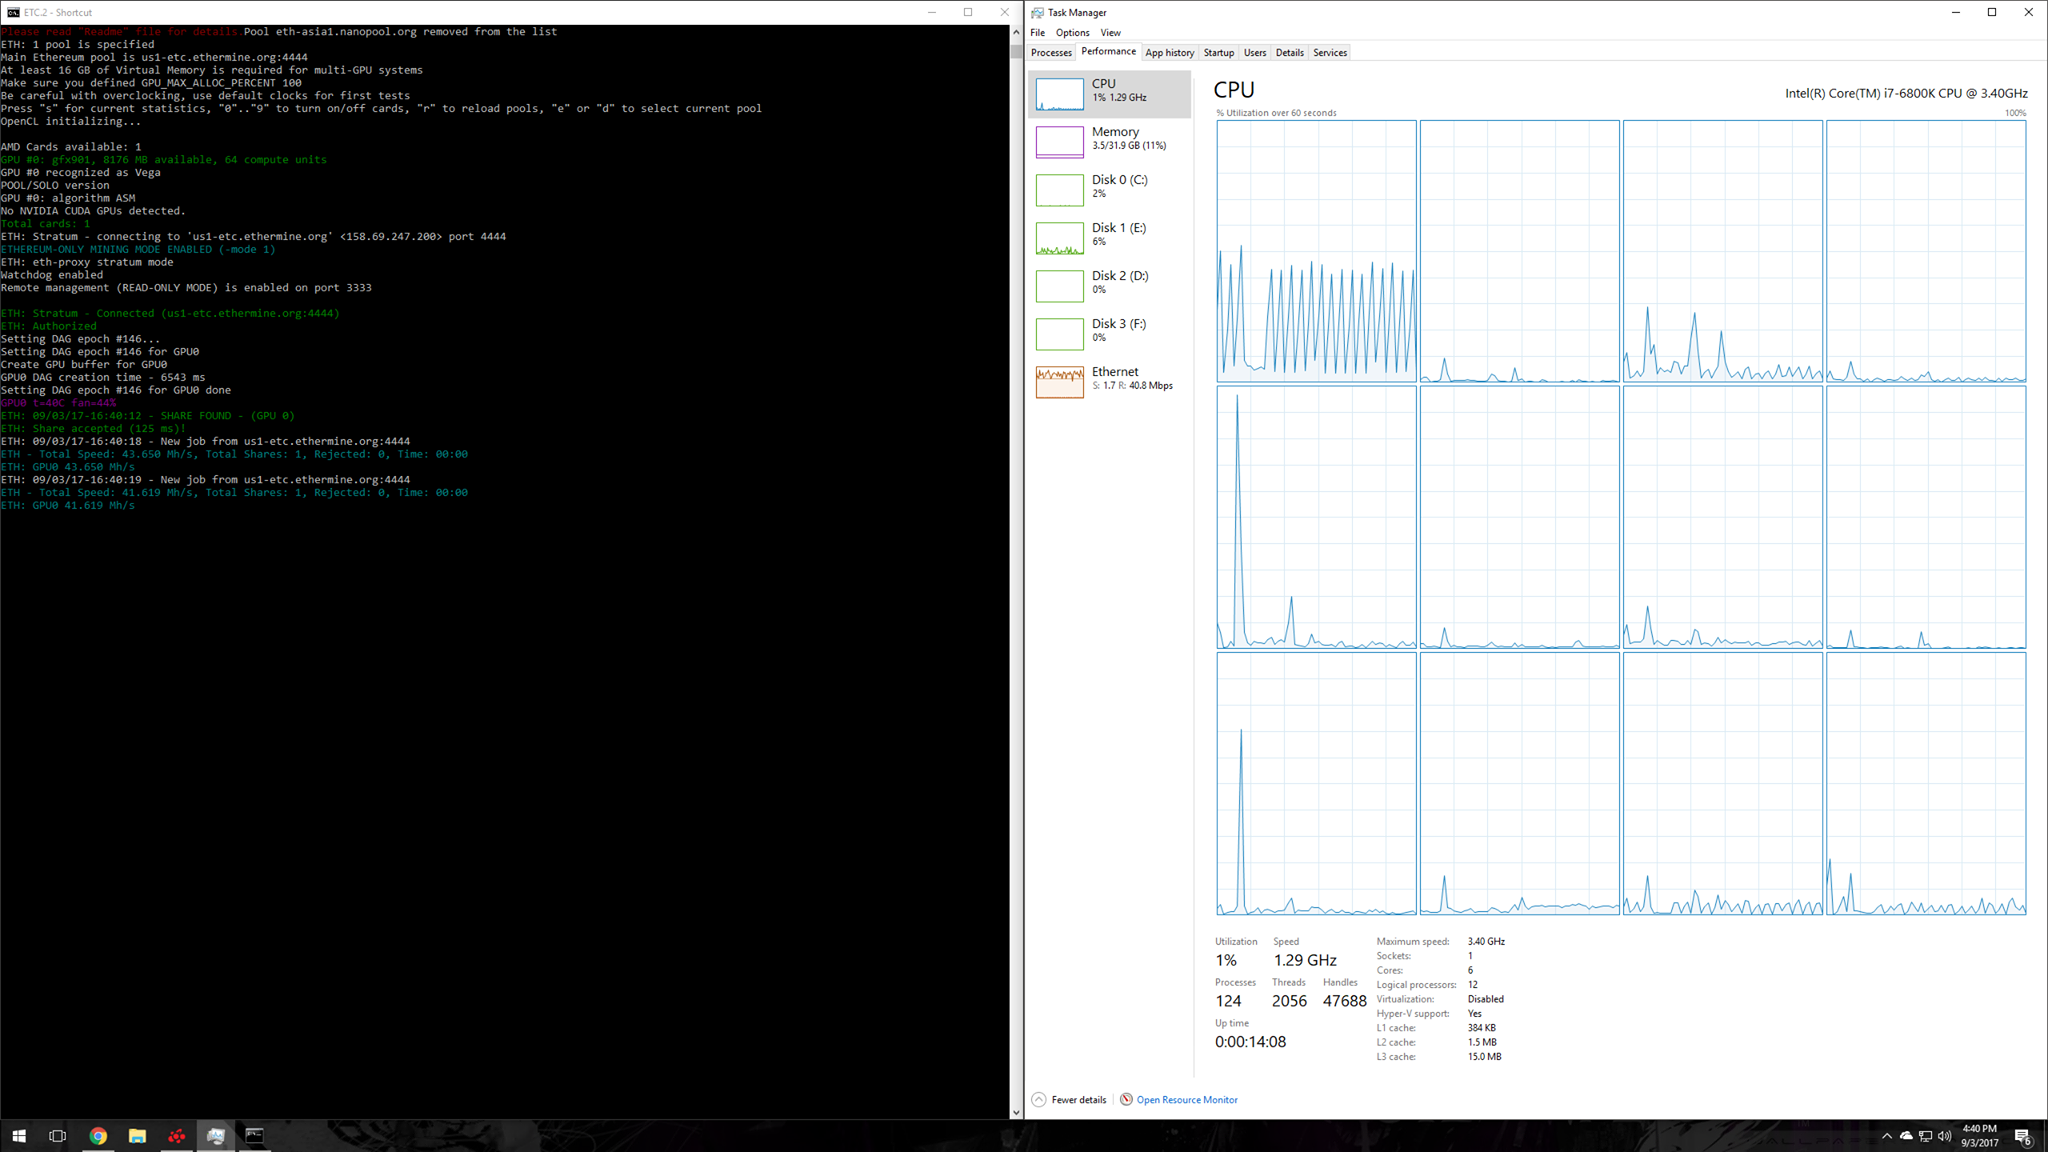Switch to the Processes tab

1051,53
